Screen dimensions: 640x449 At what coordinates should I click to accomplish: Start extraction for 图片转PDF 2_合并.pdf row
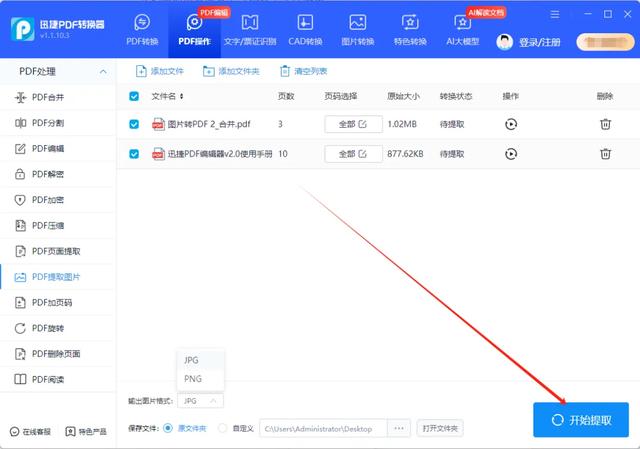coord(511,124)
